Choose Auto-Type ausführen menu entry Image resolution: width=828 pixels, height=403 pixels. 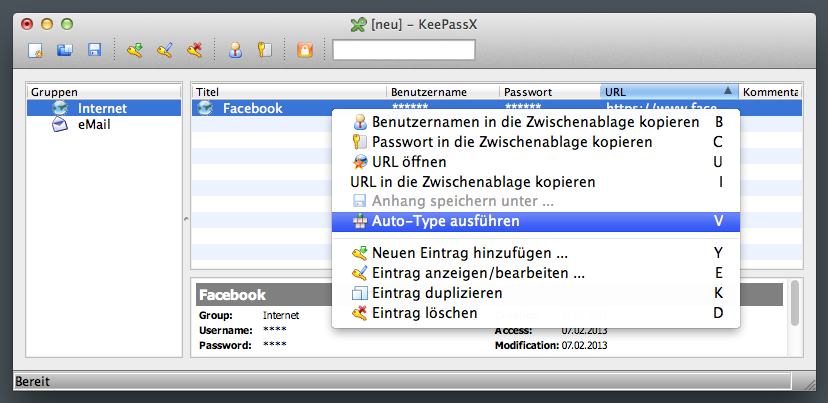pyautogui.click(x=536, y=221)
